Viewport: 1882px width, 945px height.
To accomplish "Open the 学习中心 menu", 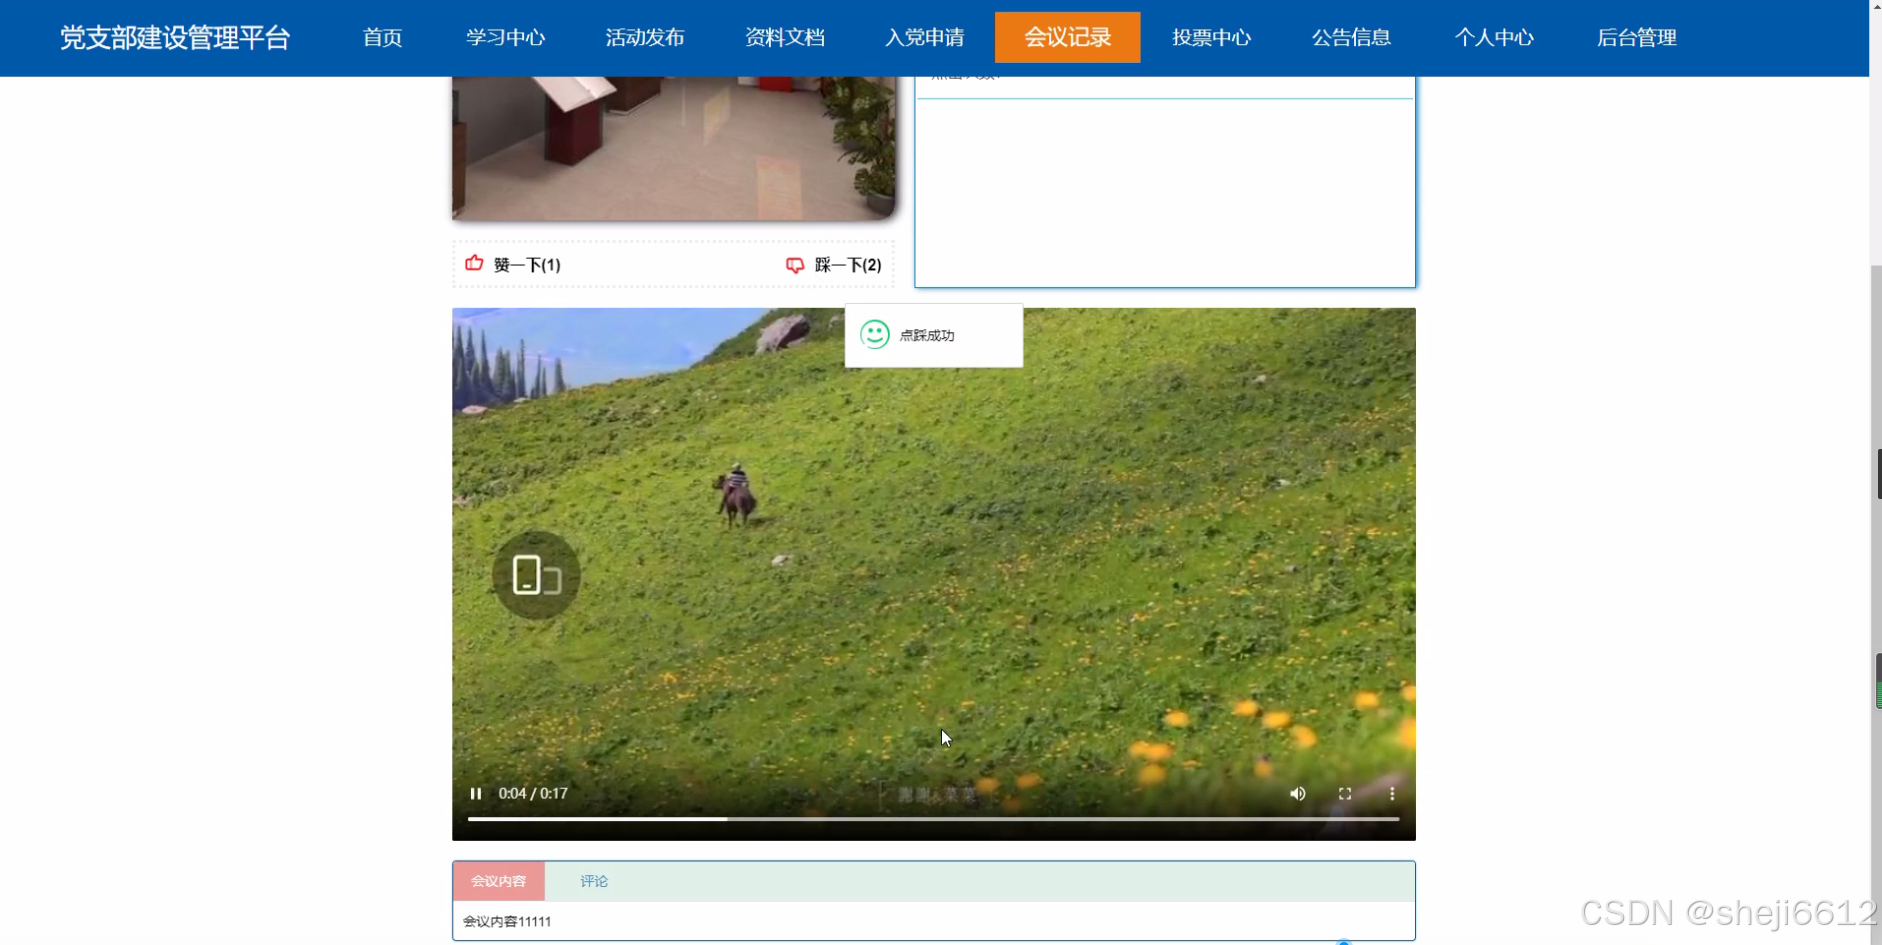I will click(x=505, y=38).
